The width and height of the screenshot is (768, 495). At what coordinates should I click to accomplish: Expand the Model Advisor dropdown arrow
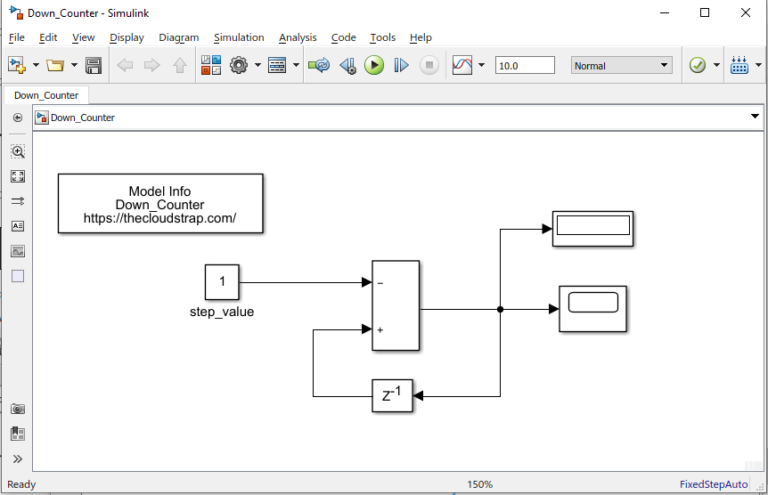pos(717,65)
